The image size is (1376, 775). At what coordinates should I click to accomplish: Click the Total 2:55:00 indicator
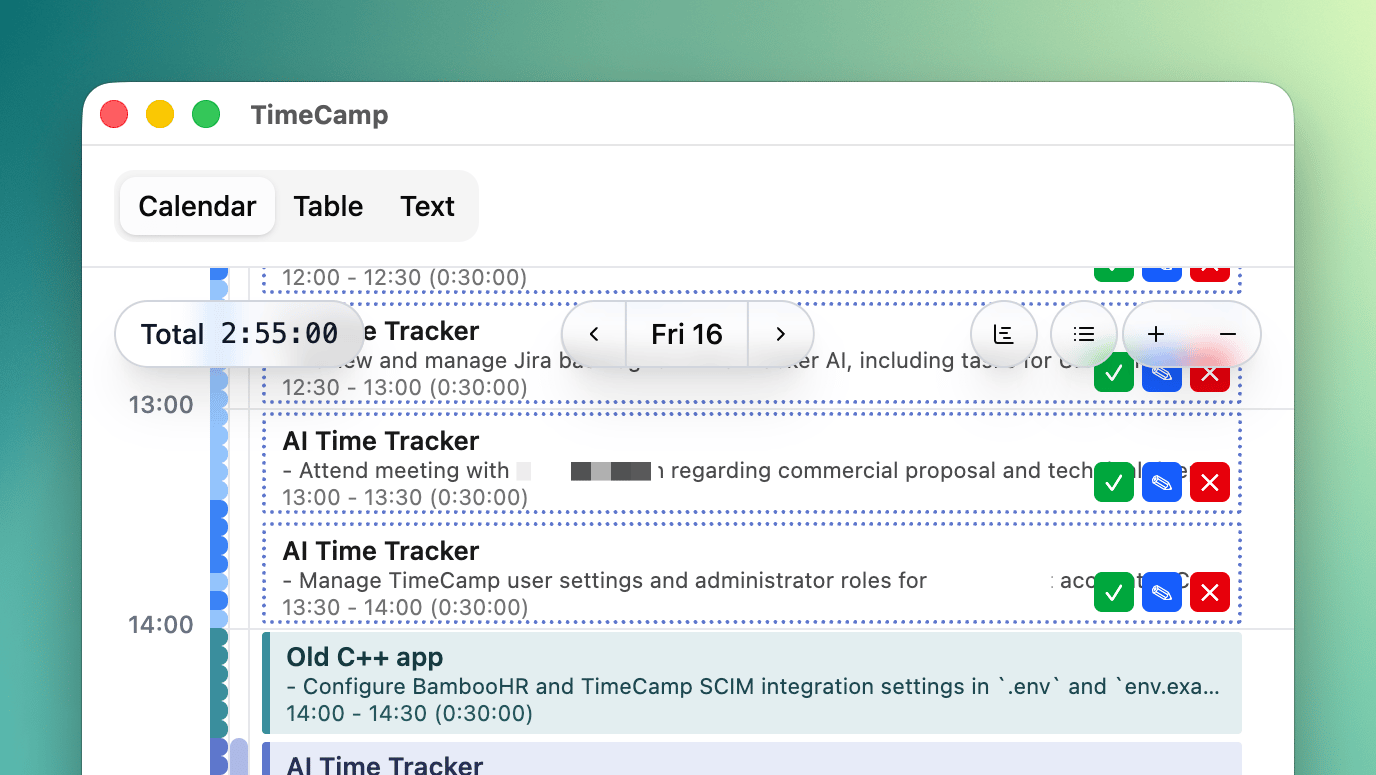(239, 334)
